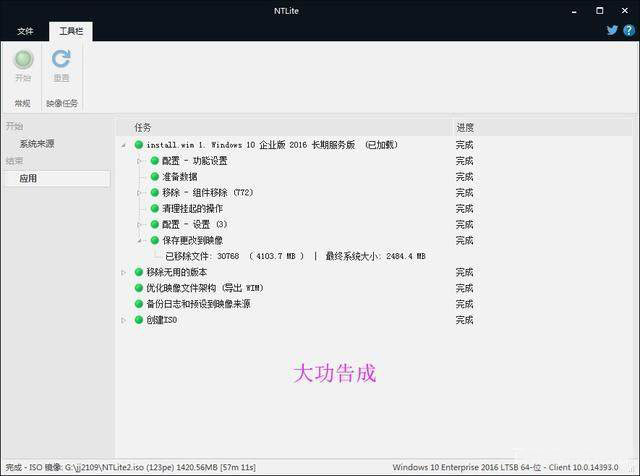Click green dot next to 优化映像文件架构

[139, 288]
